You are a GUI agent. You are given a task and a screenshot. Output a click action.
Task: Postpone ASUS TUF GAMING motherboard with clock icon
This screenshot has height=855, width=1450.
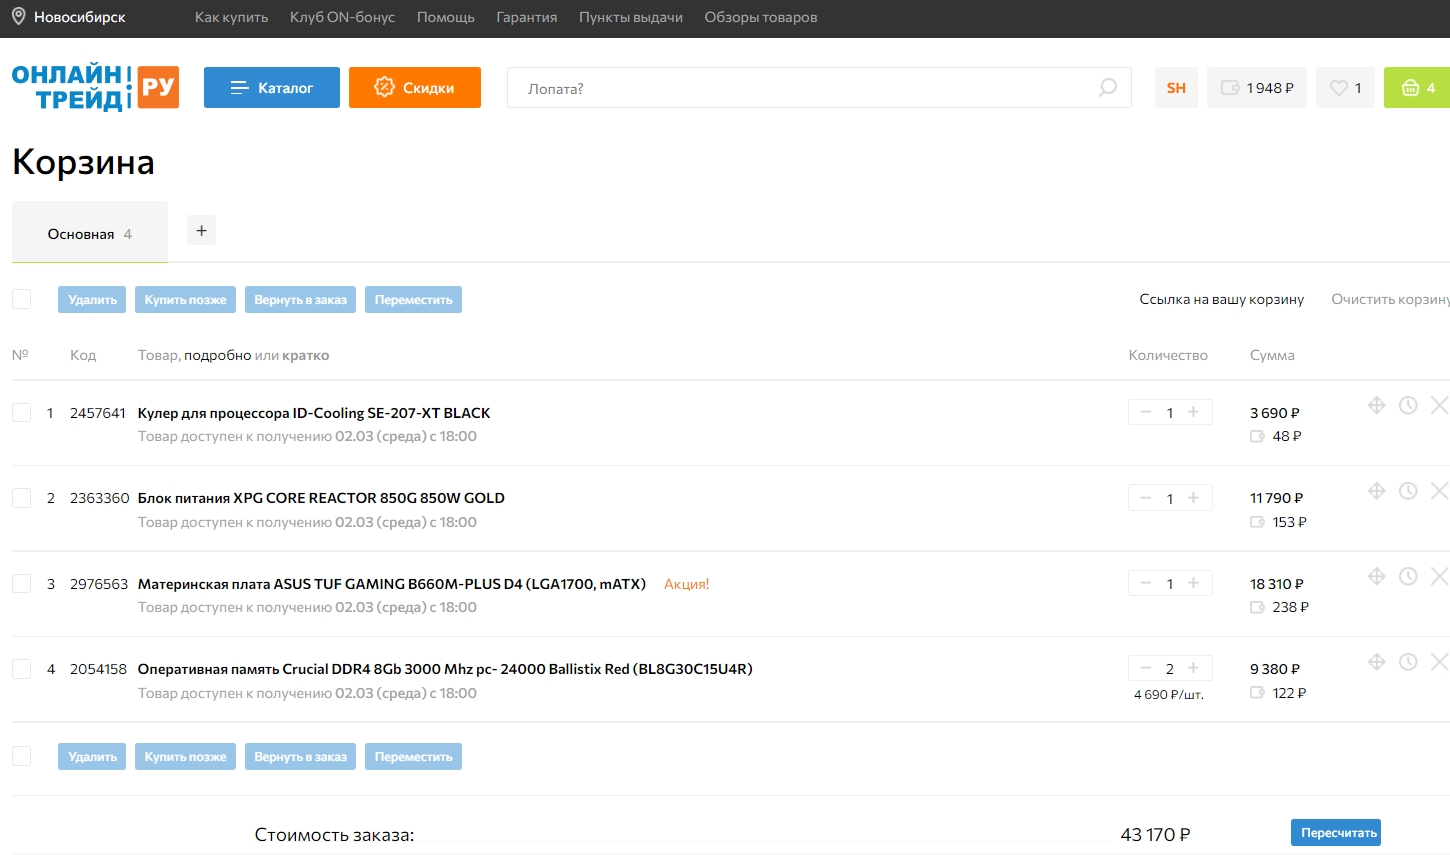tap(1408, 576)
